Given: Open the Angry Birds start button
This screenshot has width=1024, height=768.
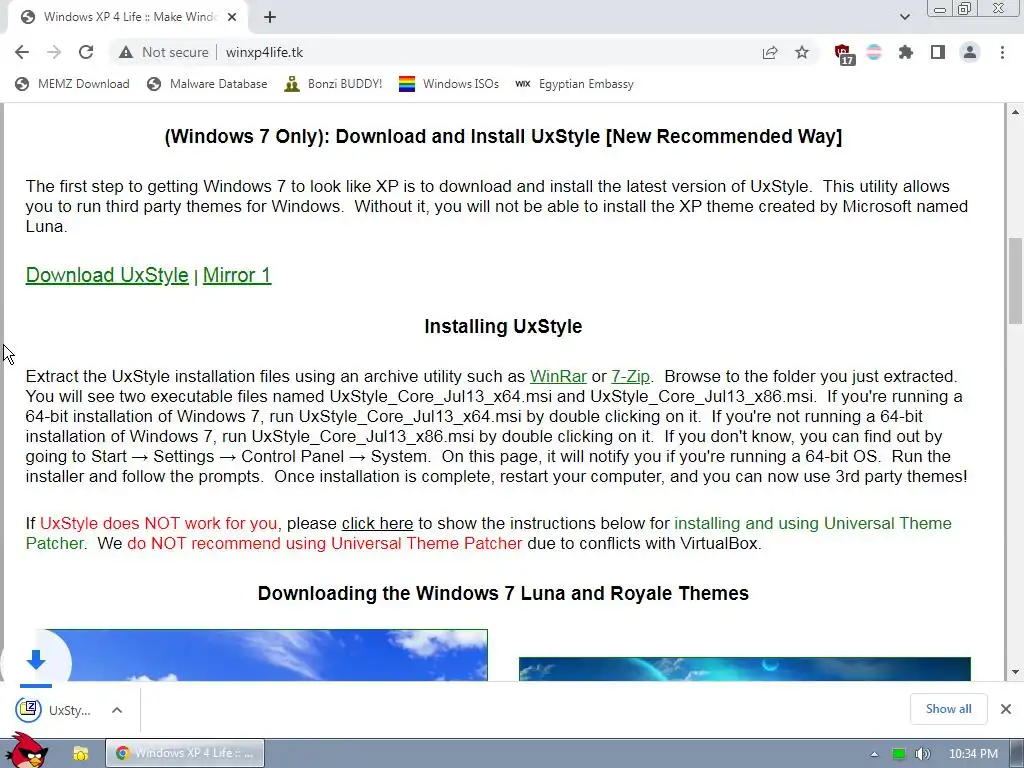Looking at the screenshot, I should pyautogui.click(x=25, y=750).
